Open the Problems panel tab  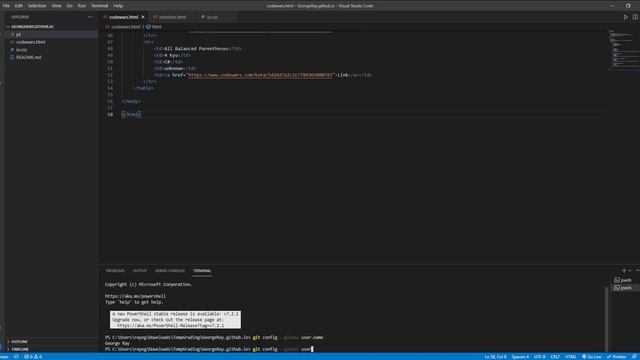[x=115, y=271]
